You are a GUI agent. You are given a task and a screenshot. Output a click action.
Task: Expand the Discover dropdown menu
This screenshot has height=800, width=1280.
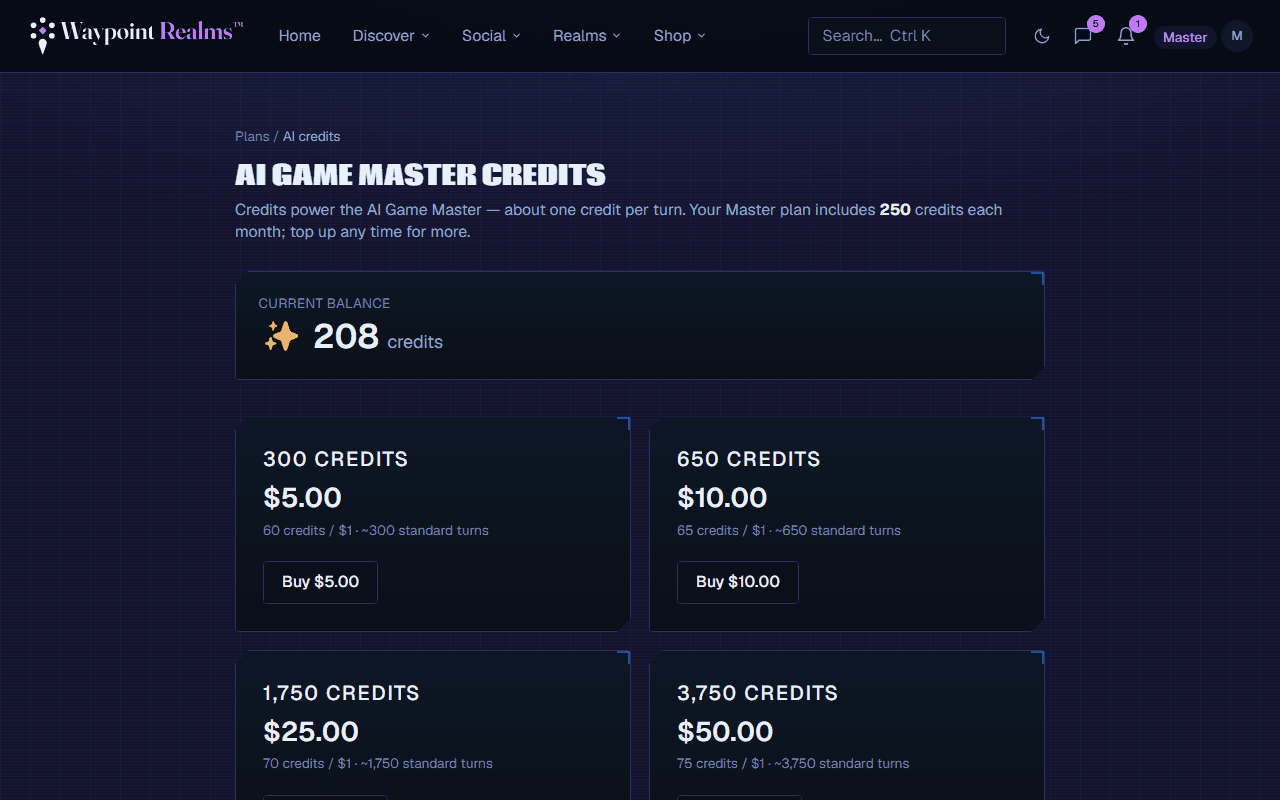[391, 36]
